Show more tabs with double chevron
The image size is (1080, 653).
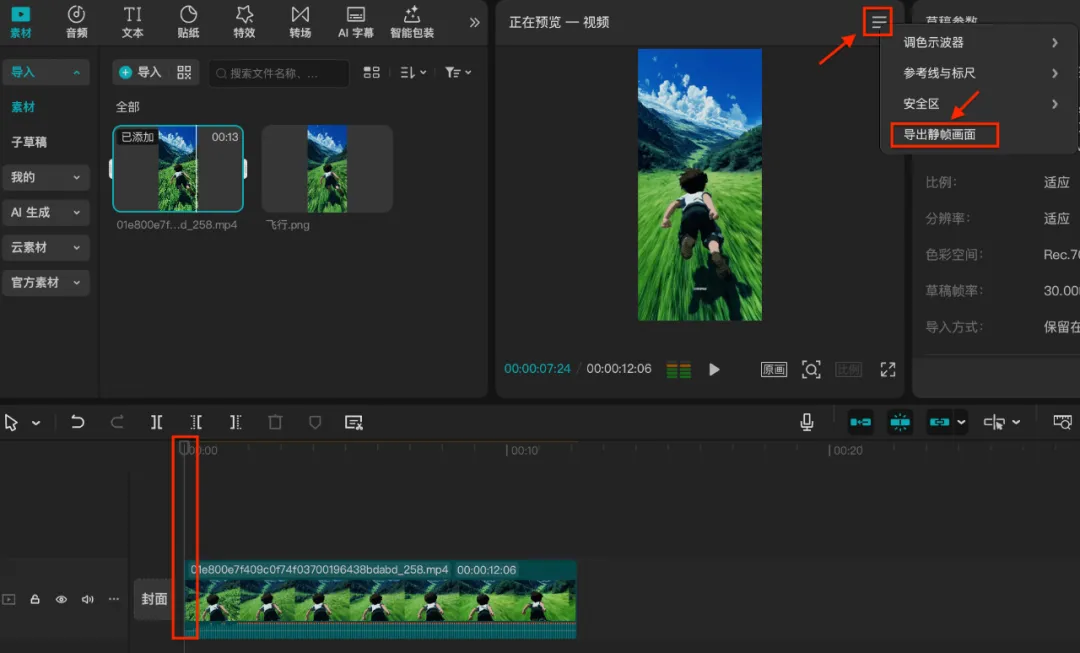coord(475,22)
